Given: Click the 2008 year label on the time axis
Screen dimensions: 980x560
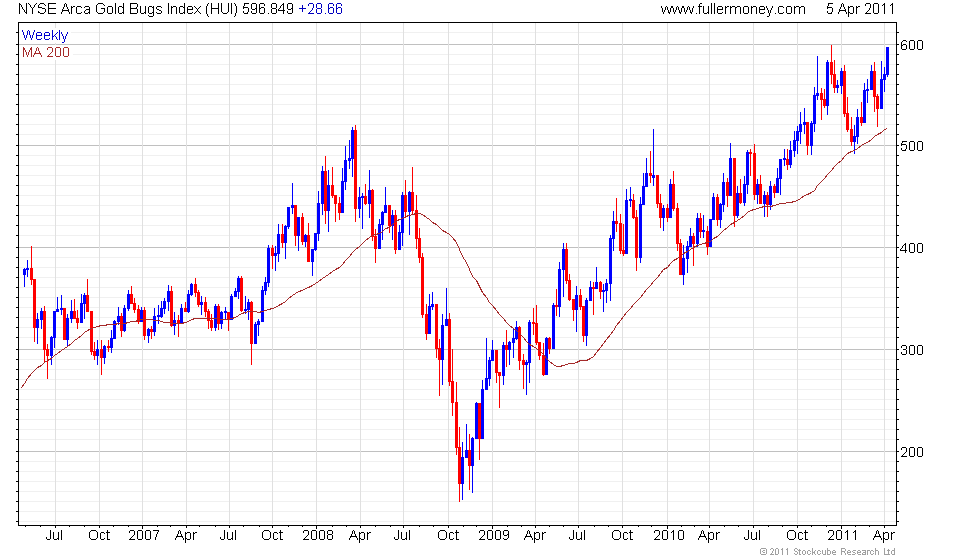Looking at the screenshot, I should pos(318,535).
